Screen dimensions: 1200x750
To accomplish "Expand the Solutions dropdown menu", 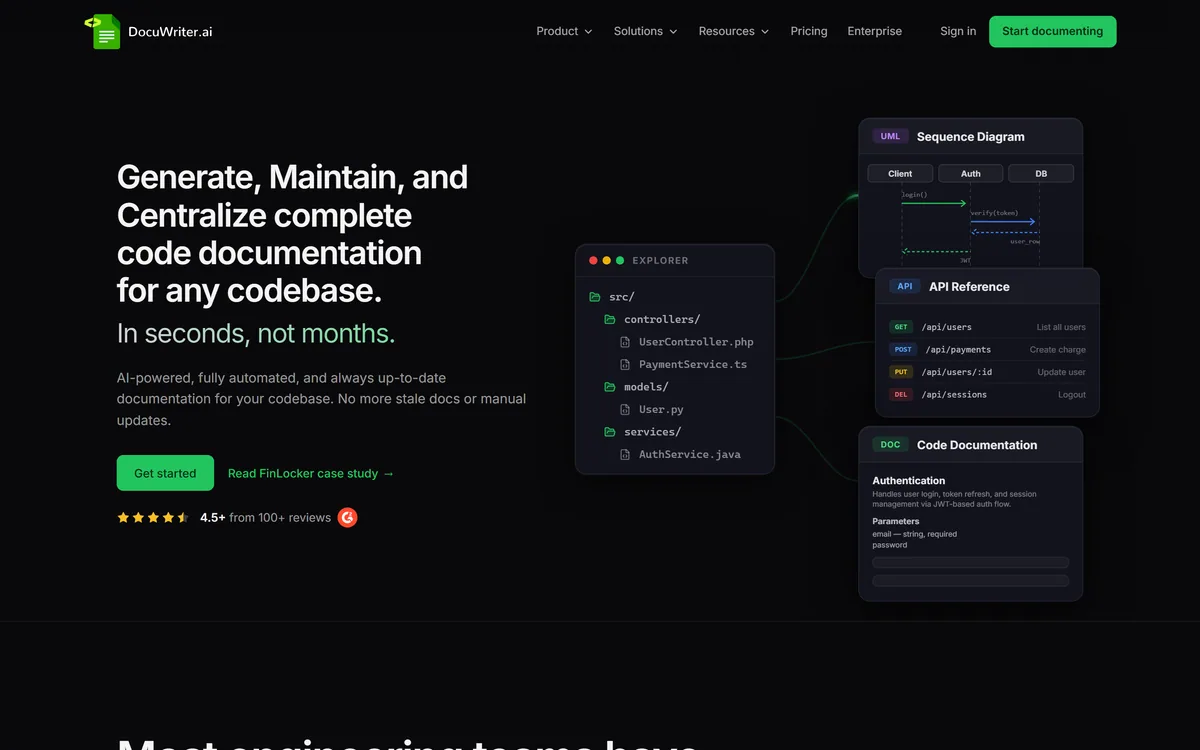I will (645, 31).
